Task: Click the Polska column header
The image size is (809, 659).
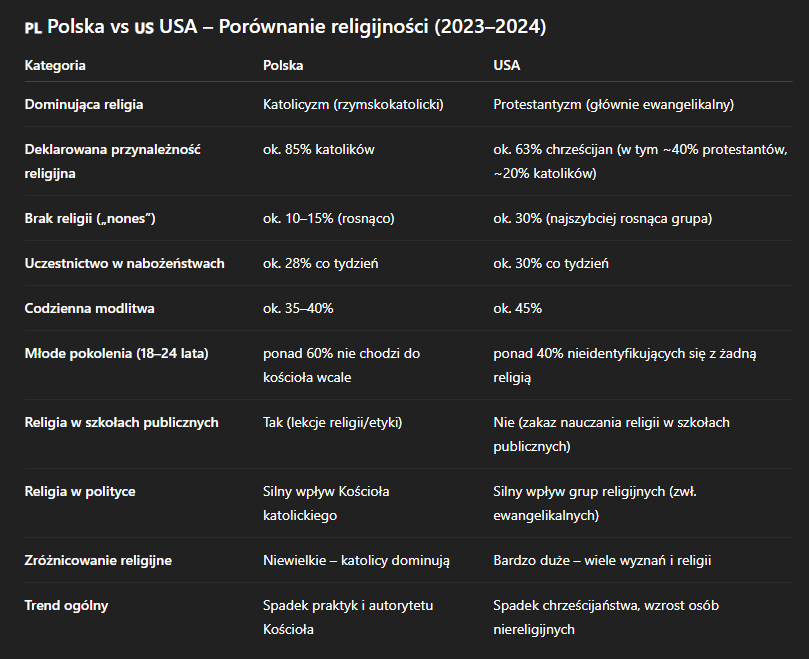Action: [x=283, y=65]
